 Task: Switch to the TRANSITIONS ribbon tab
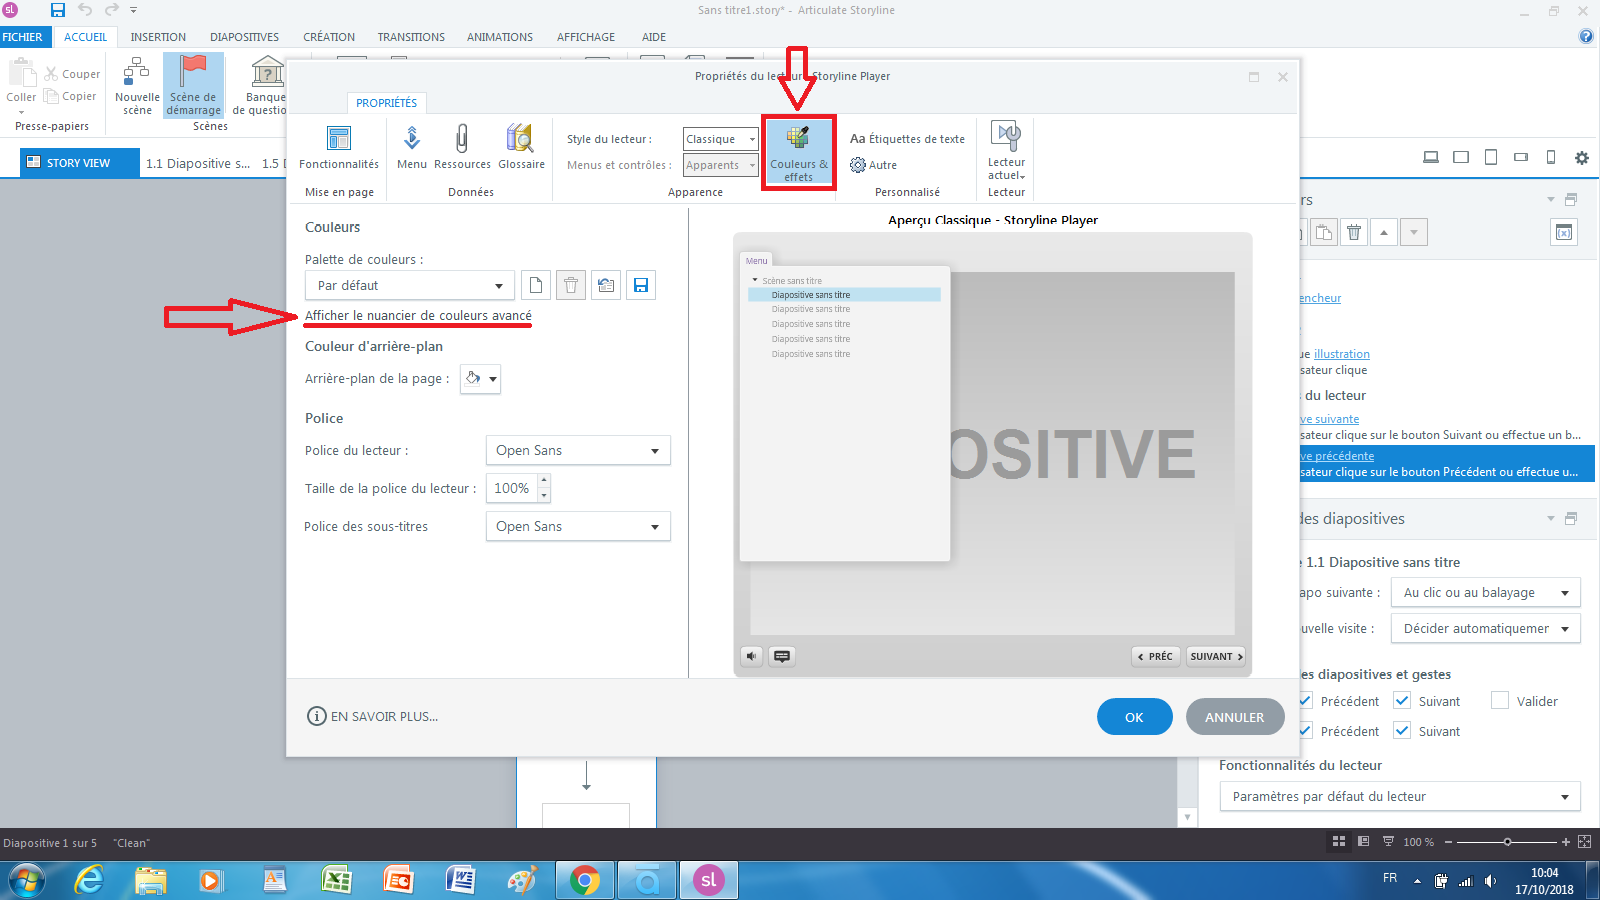pos(411,37)
